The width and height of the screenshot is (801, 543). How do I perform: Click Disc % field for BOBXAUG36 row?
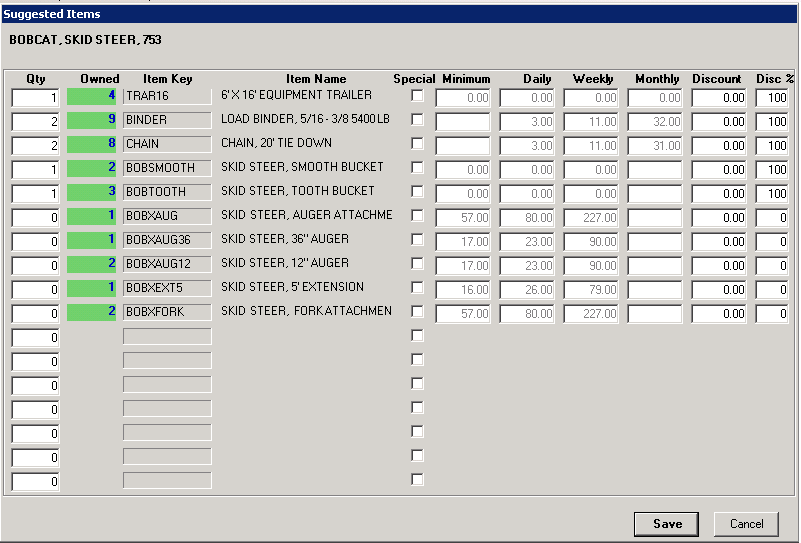[x=772, y=242]
